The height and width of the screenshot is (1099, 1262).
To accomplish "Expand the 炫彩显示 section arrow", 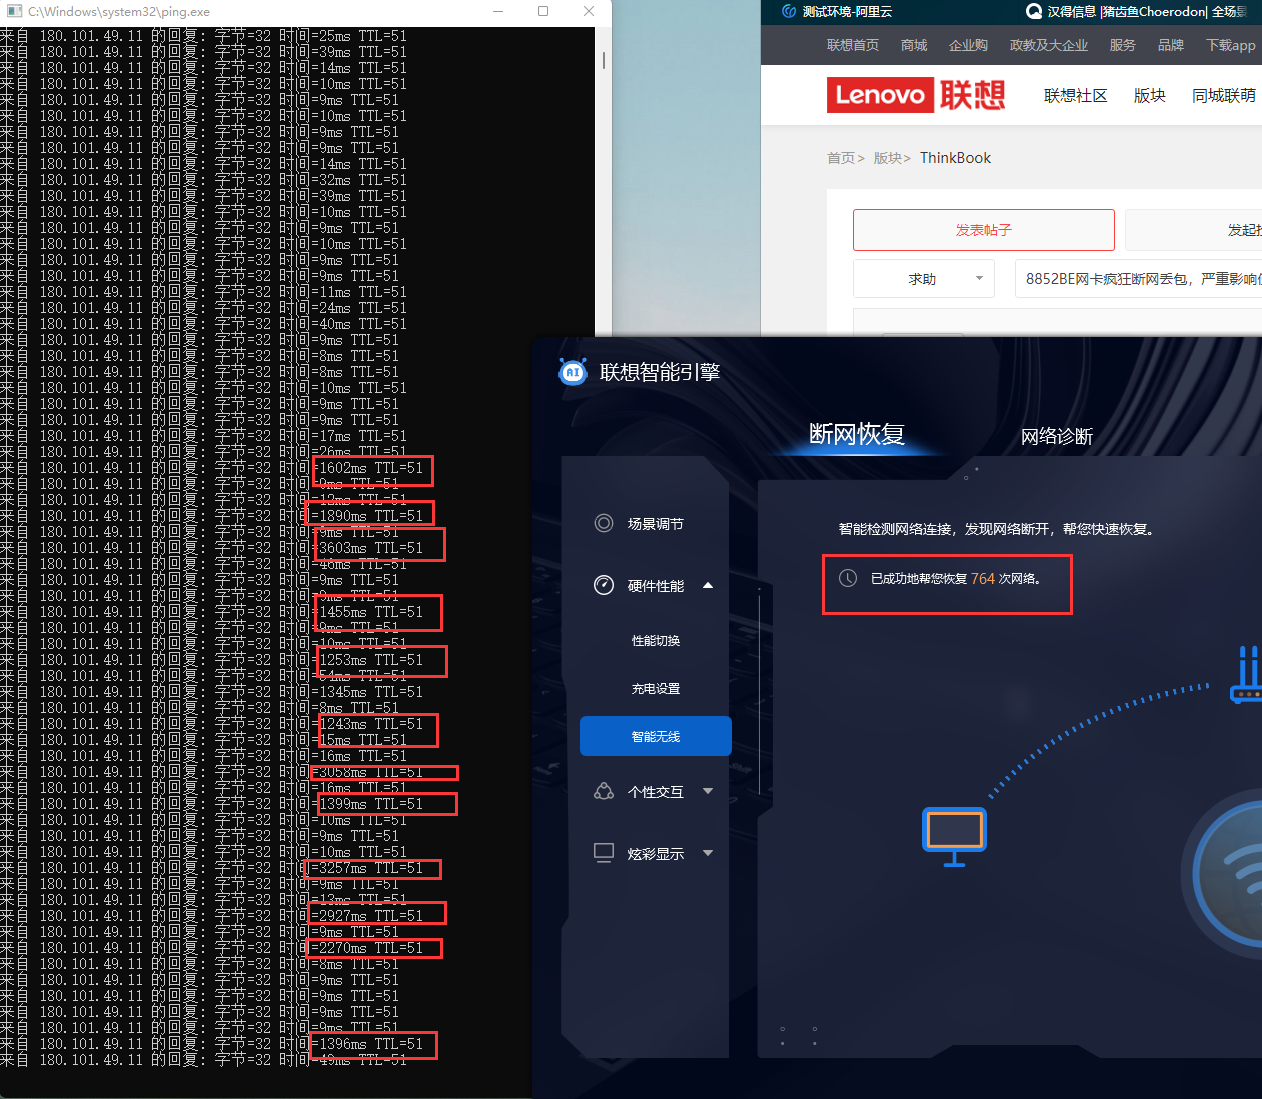I will coord(708,853).
